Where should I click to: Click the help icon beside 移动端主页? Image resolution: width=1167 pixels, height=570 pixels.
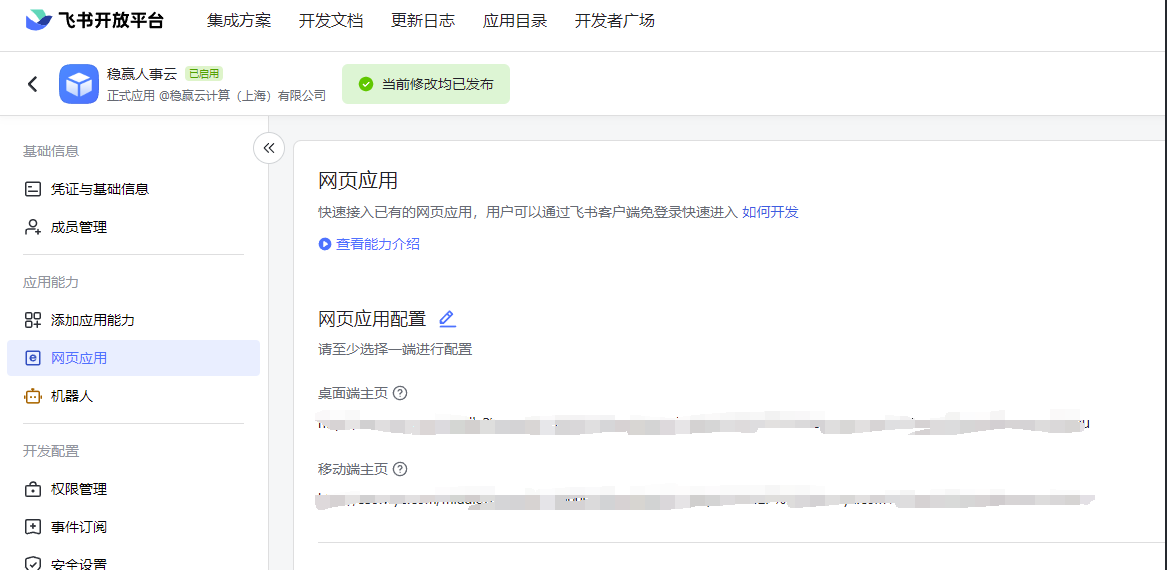(x=400, y=469)
